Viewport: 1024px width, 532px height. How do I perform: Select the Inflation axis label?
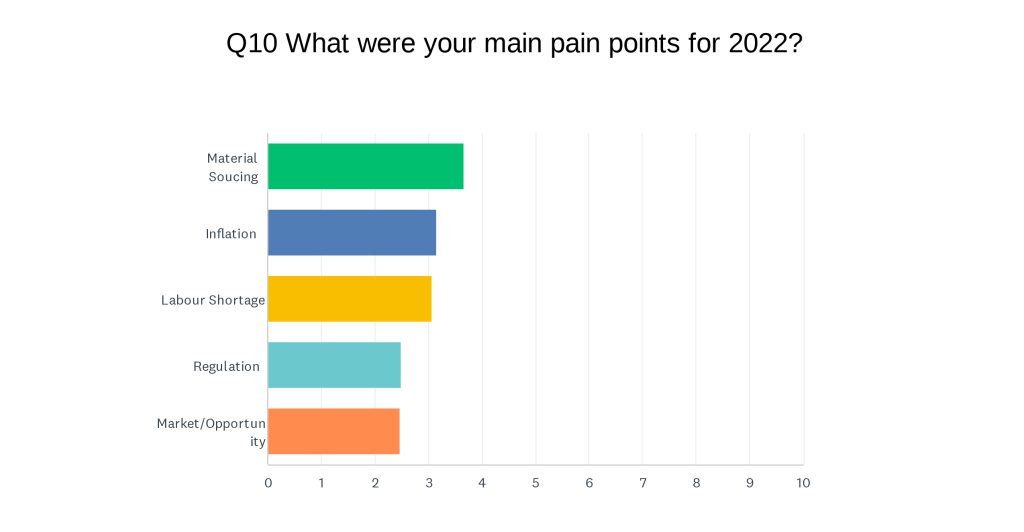pos(231,234)
